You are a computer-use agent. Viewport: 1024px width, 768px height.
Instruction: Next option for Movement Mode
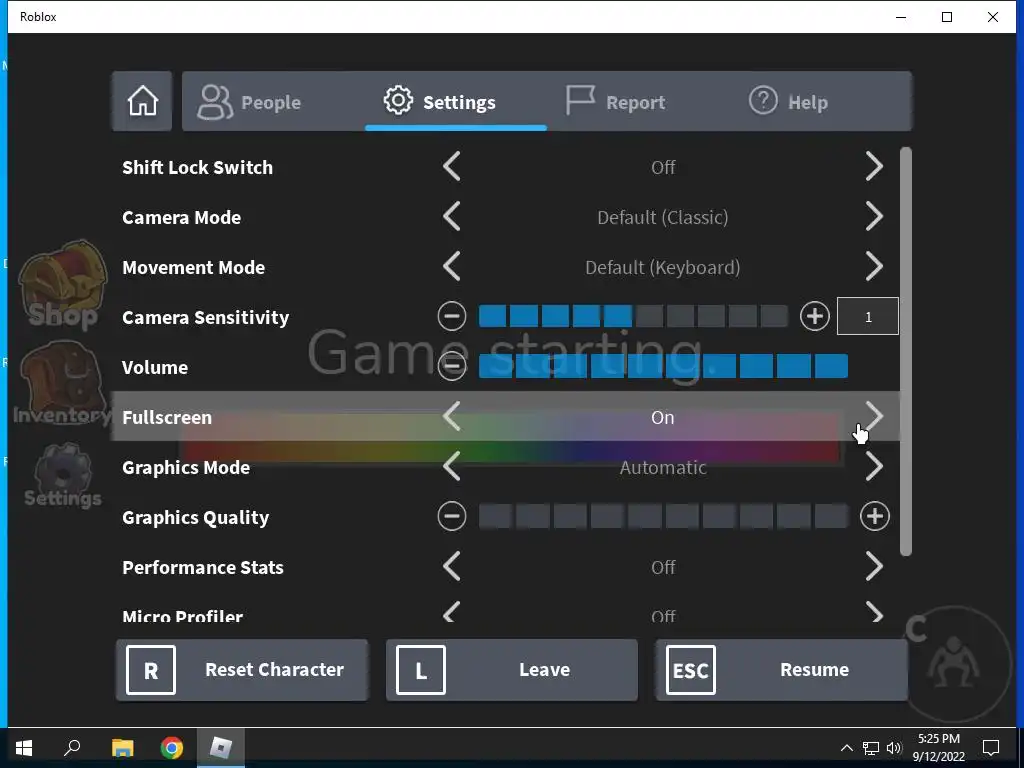coord(874,266)
